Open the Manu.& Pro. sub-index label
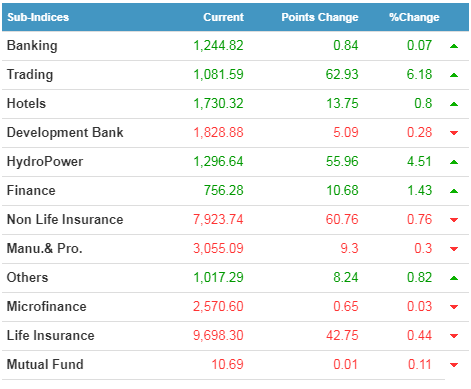 pyautogui.click(x=45, y=248)
